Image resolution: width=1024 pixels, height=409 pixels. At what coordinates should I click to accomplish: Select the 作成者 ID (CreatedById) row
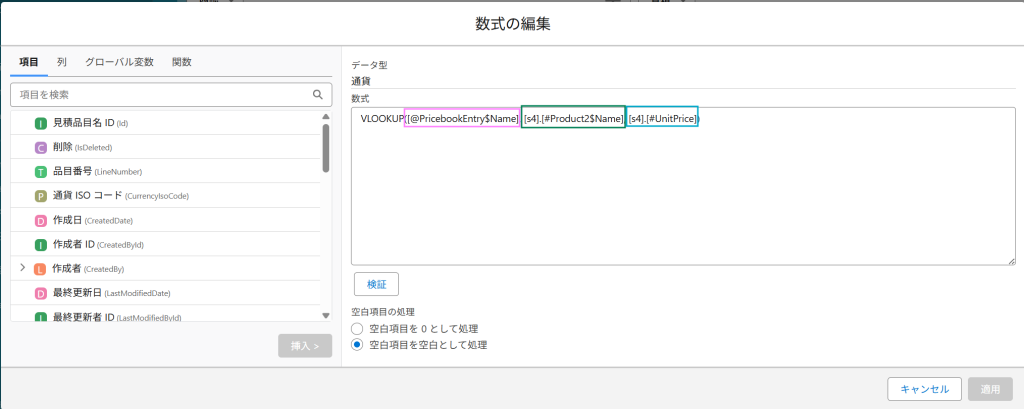(166, 244)
